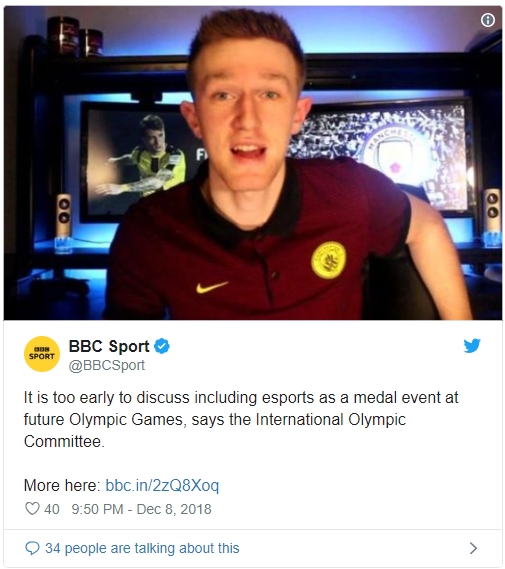The height and width of the screenshot is (569, 505).
Task: Open the 9:50 PM - Dec 8, 2018 timestamp
Action: tap(141, 509)
